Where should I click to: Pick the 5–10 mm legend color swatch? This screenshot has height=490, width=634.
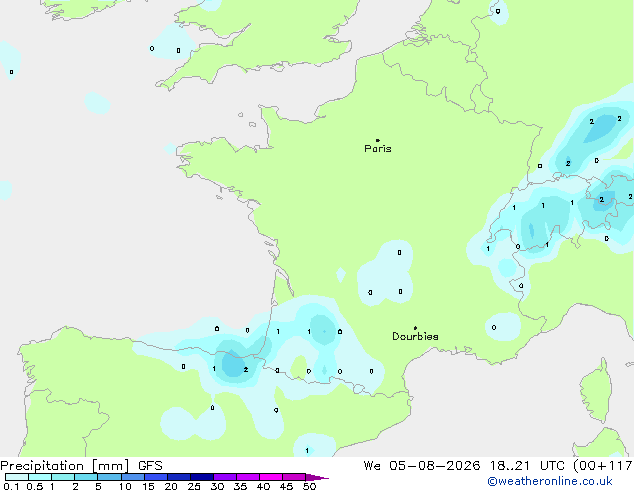coord(109,477)
